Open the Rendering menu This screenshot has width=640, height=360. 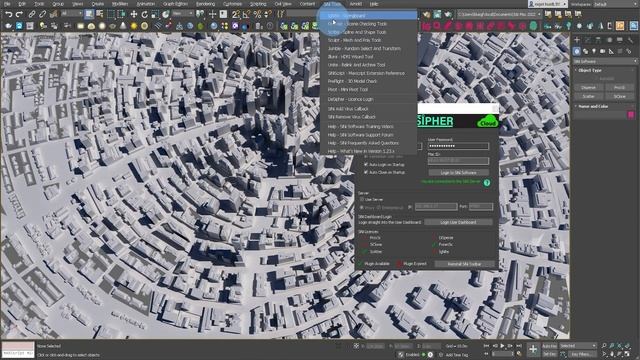pos(205,4)
